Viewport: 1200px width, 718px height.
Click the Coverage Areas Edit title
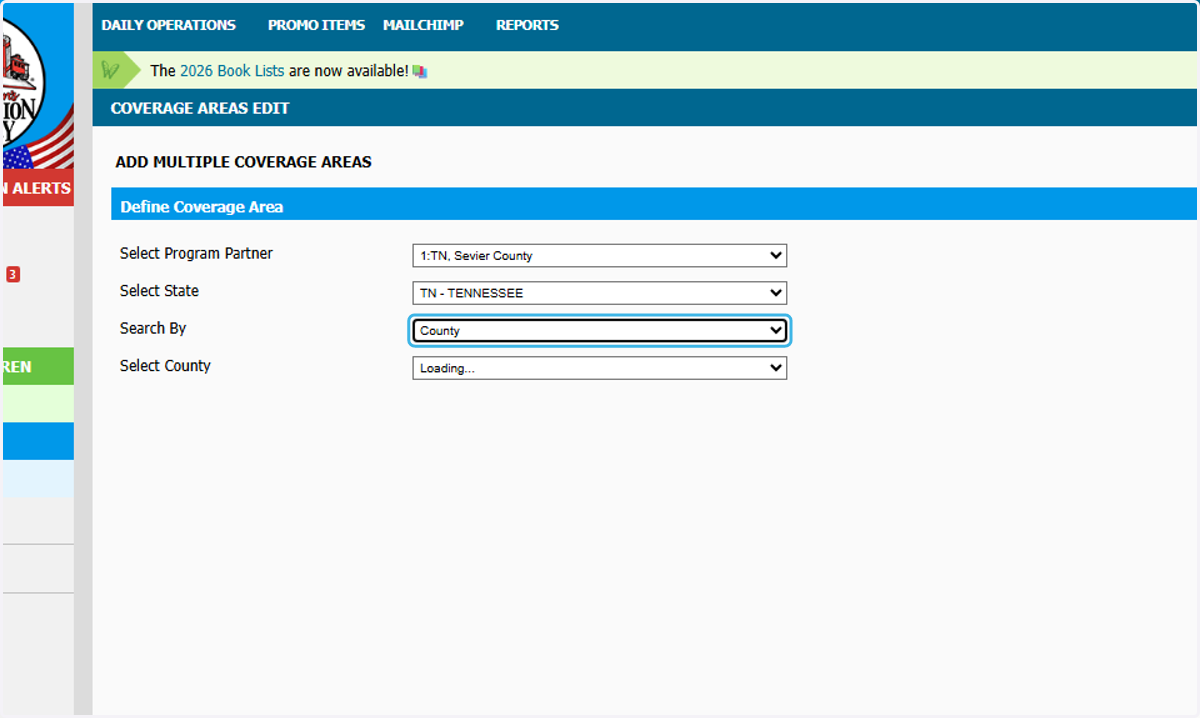pos(200,108)
